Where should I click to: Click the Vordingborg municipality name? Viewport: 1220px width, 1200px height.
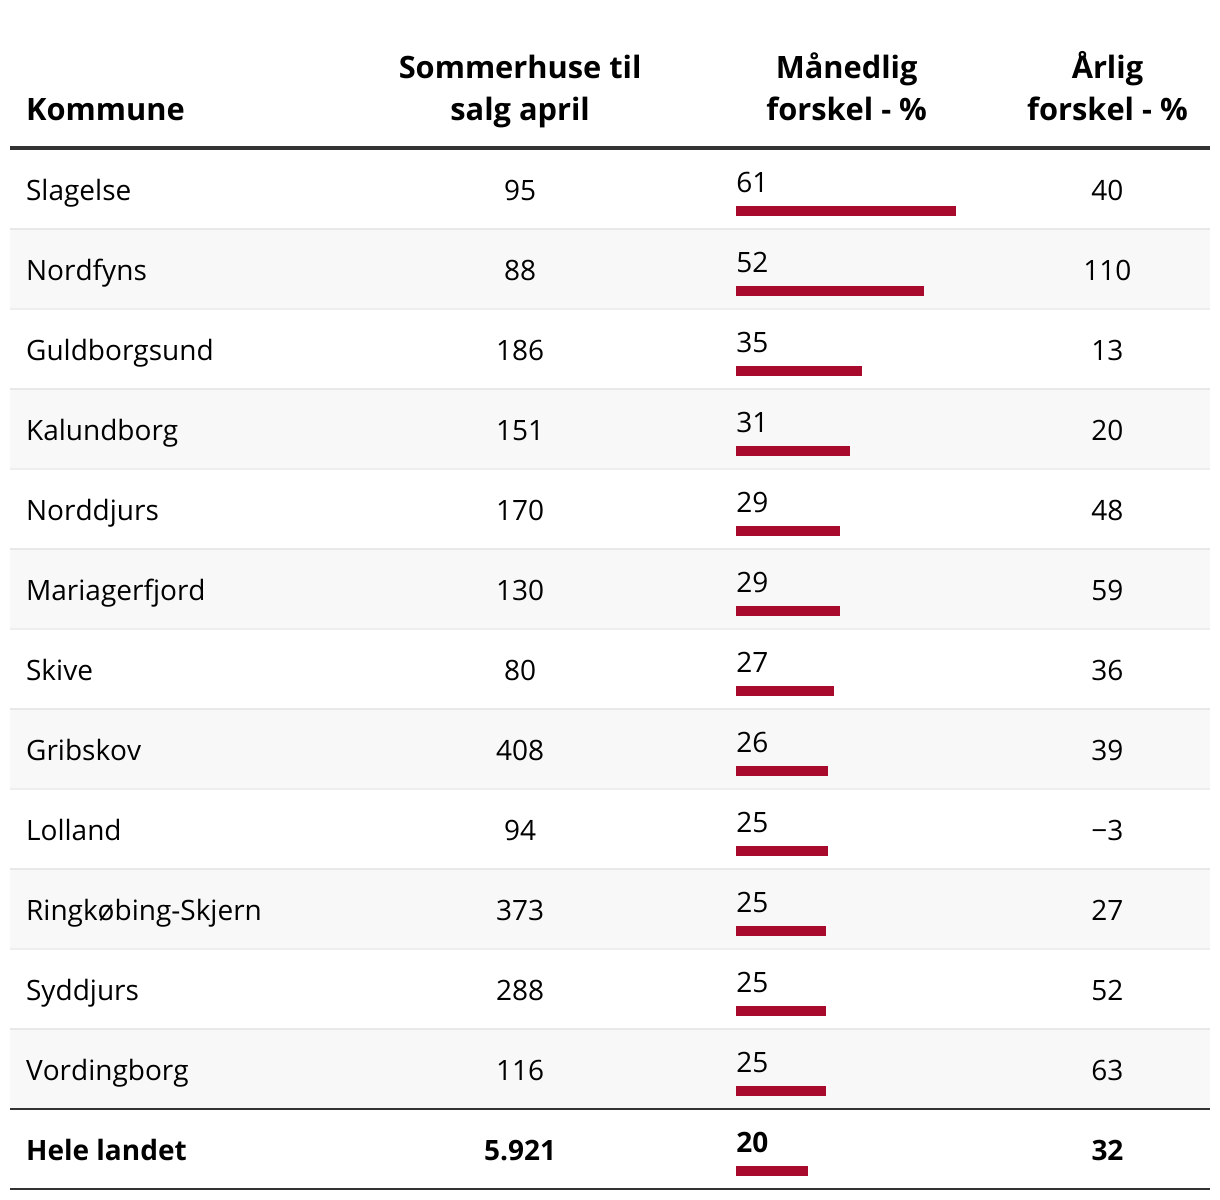click(x=107, y=1070)
